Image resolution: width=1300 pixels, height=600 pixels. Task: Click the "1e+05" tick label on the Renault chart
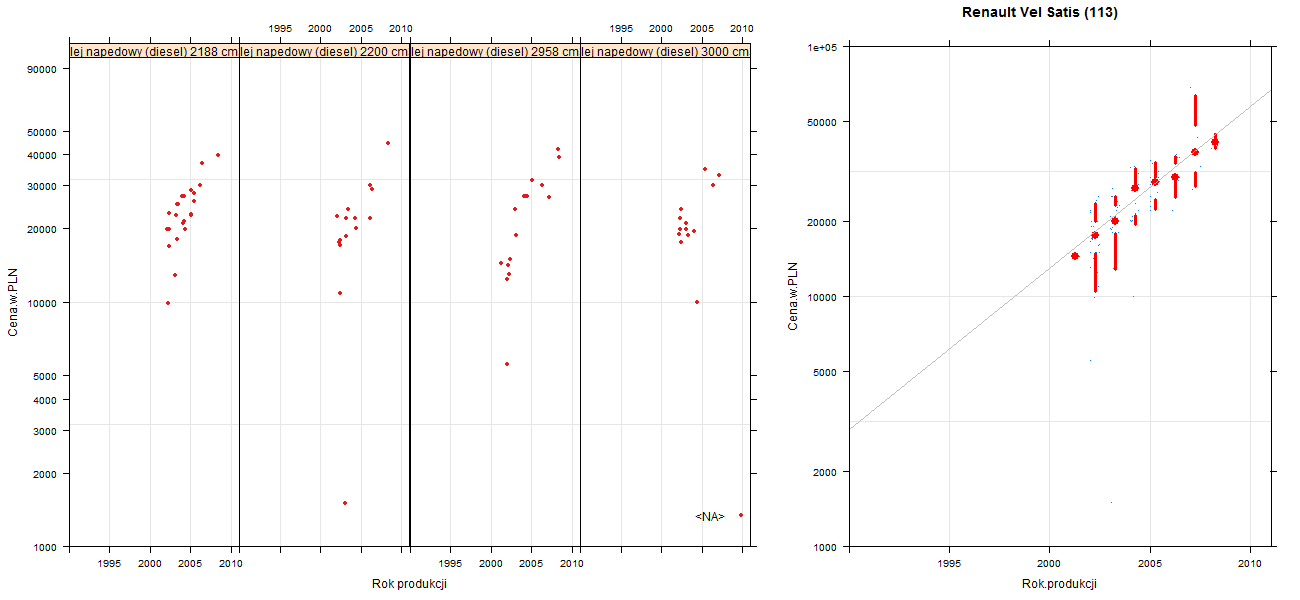(x=824, y=47)
